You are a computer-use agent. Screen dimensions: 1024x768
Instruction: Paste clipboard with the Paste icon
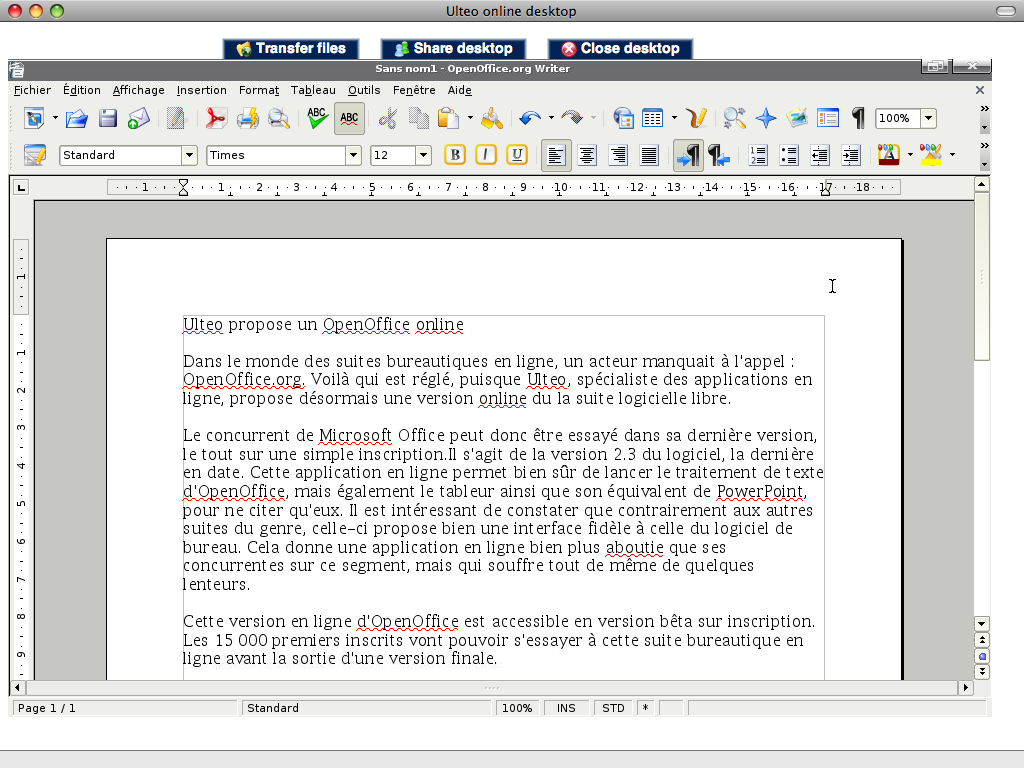point(448,118)
